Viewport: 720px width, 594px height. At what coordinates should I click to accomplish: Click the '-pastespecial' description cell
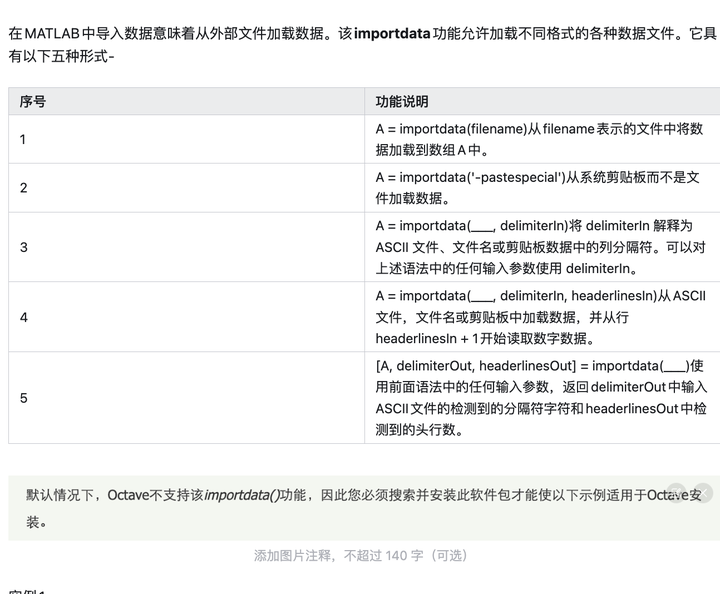542,188
